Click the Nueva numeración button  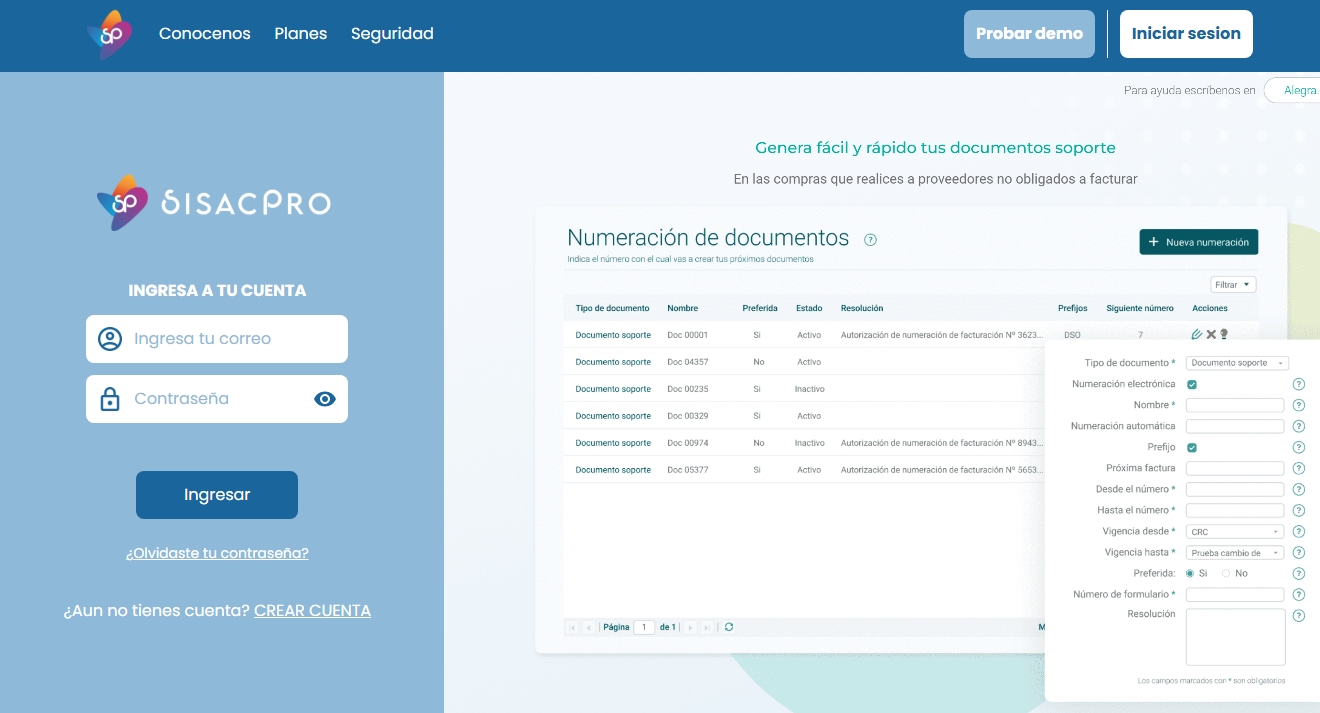pos(1199,242)
